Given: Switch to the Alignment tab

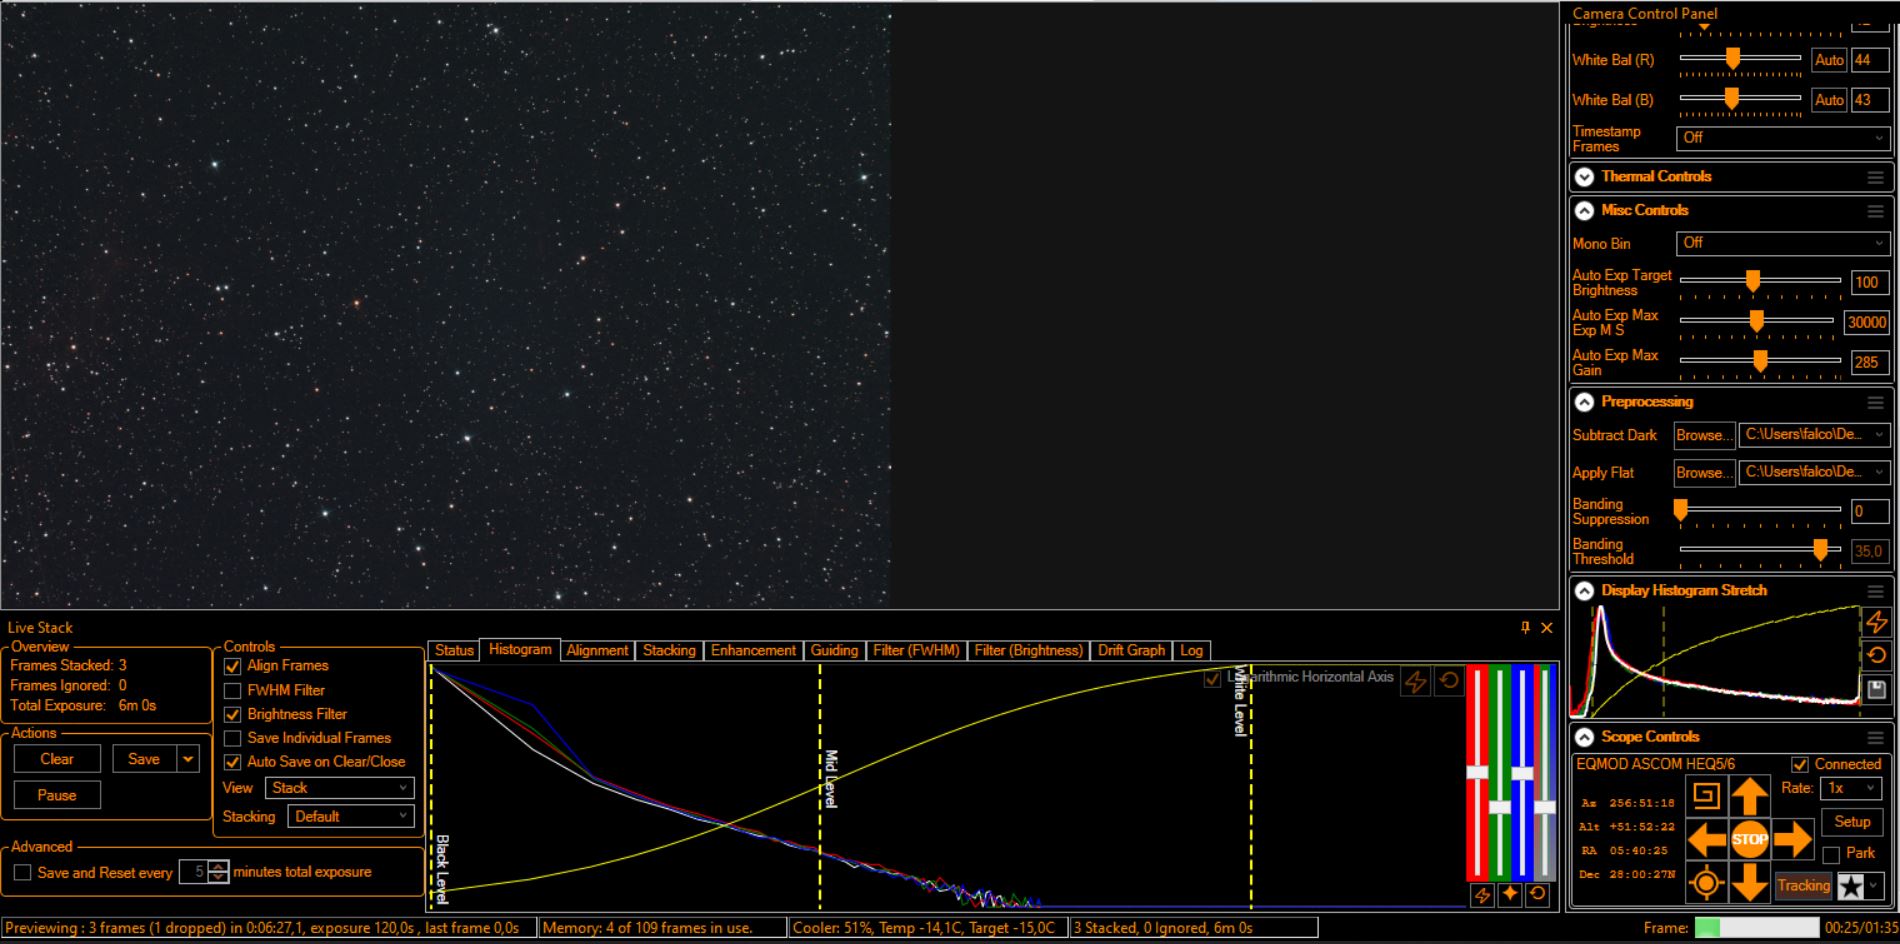Looking at the screenshot, I should click(597, 650).
